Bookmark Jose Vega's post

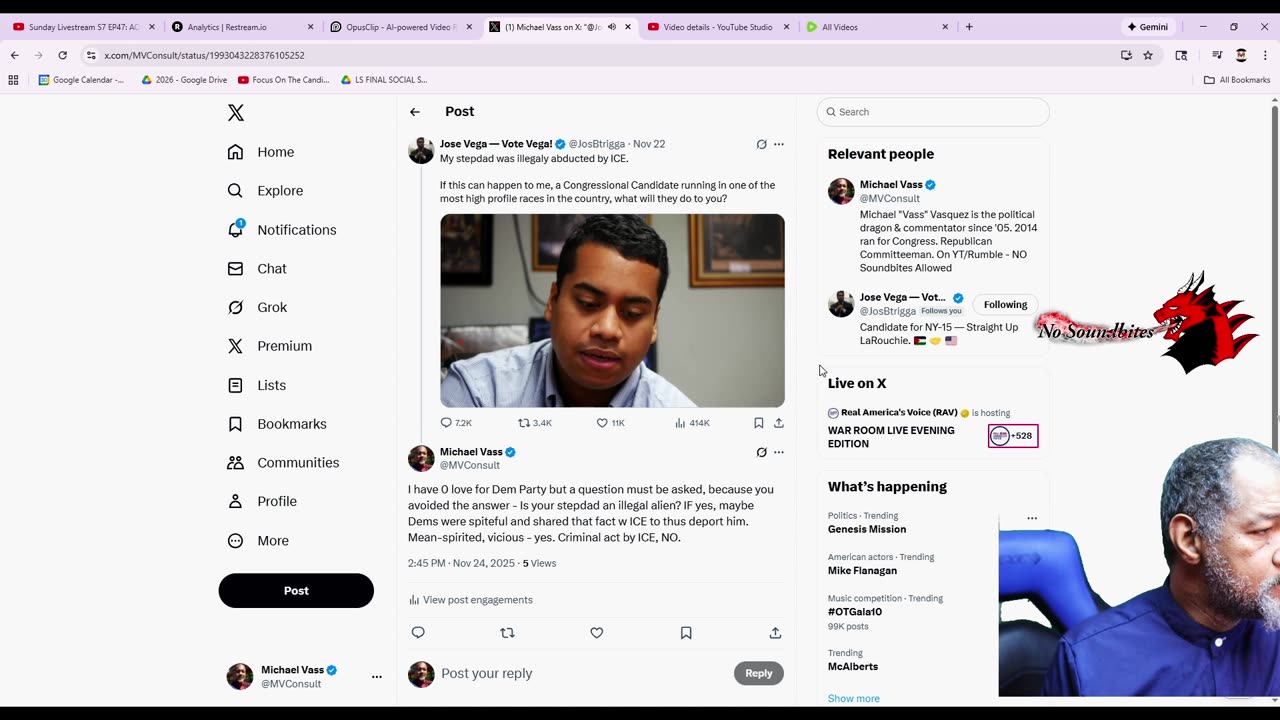pyautogui.click(x=759, y=423)
